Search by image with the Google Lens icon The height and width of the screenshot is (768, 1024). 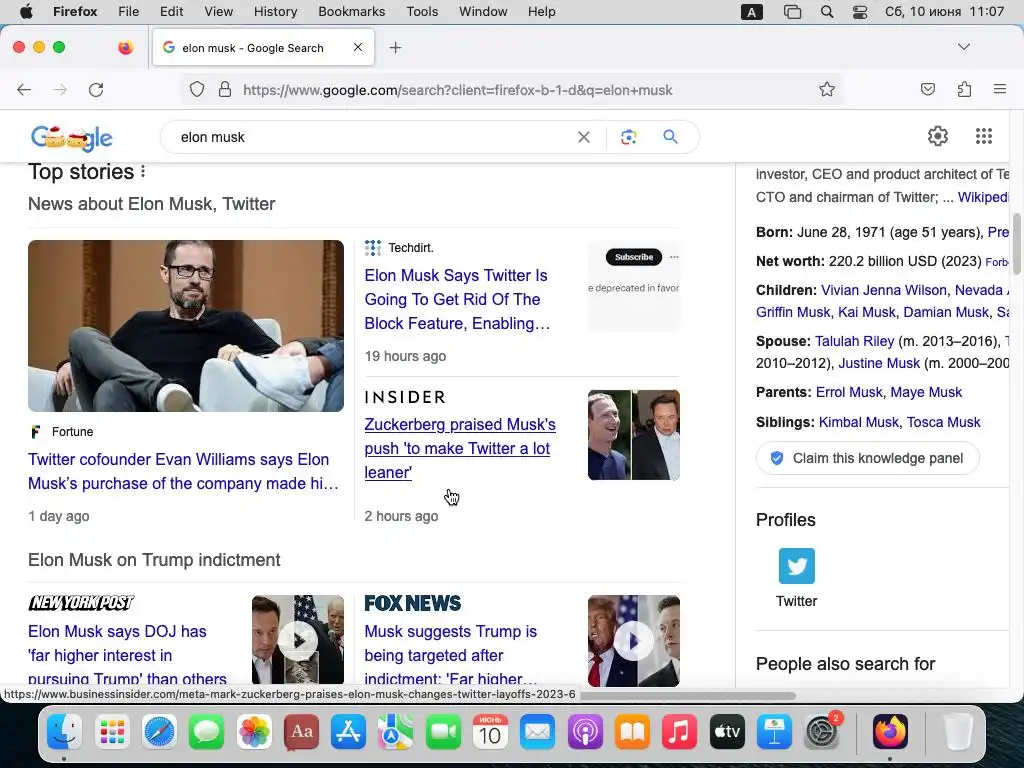point(628,137)
